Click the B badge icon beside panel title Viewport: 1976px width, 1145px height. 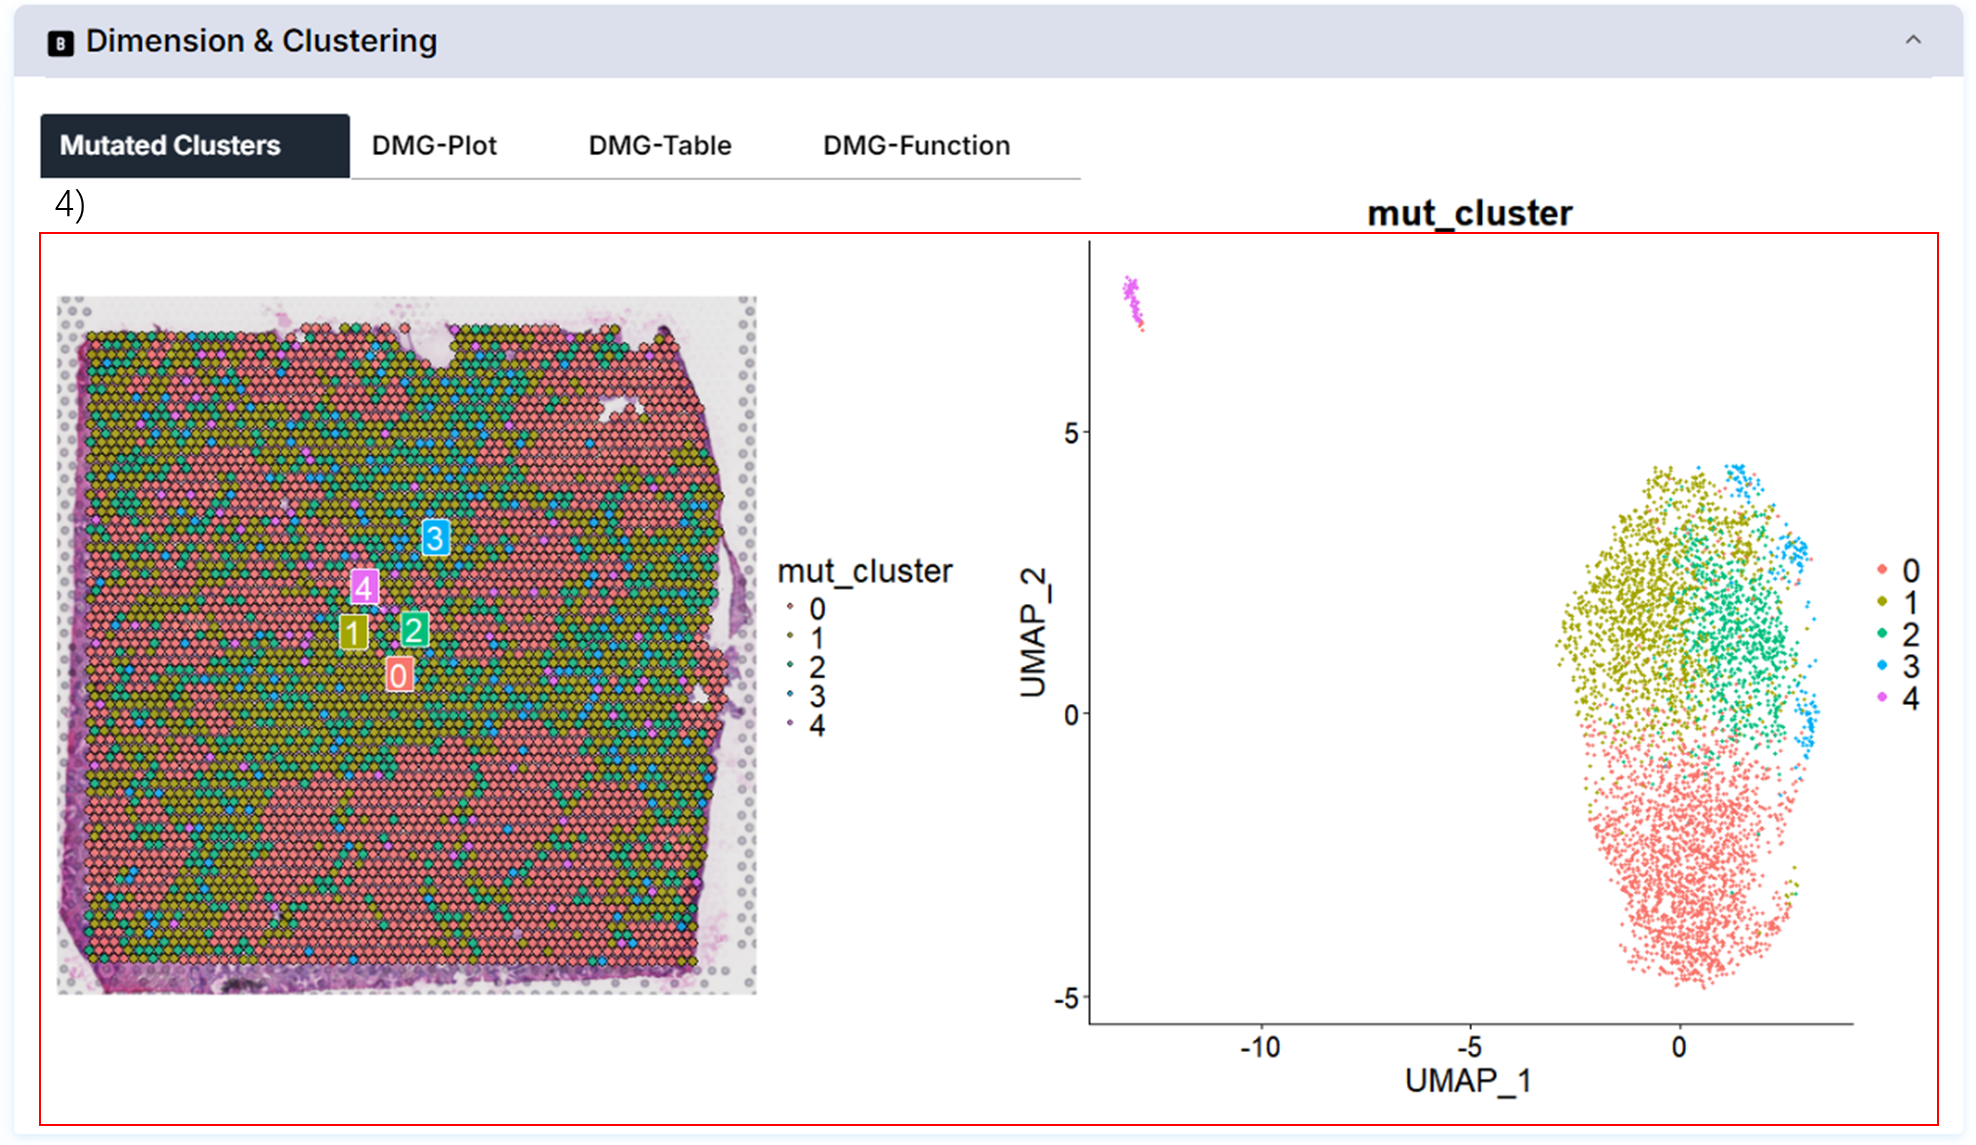tap(60, 43)
